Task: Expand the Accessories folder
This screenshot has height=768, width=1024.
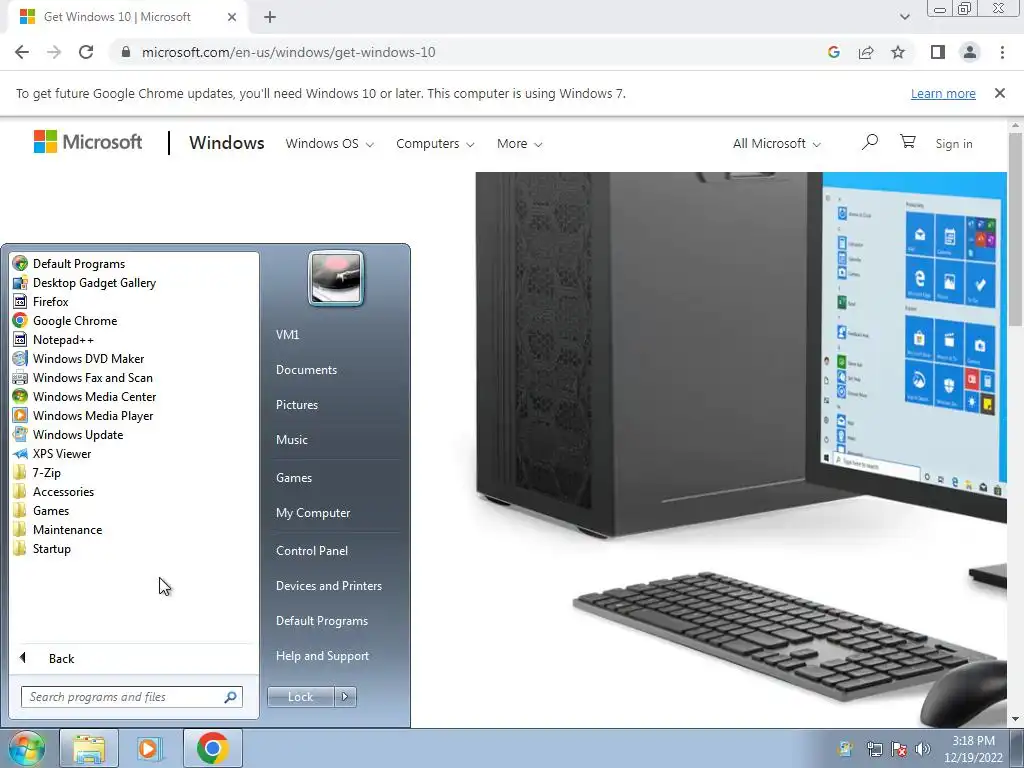Action: click(x=54, y=491)
